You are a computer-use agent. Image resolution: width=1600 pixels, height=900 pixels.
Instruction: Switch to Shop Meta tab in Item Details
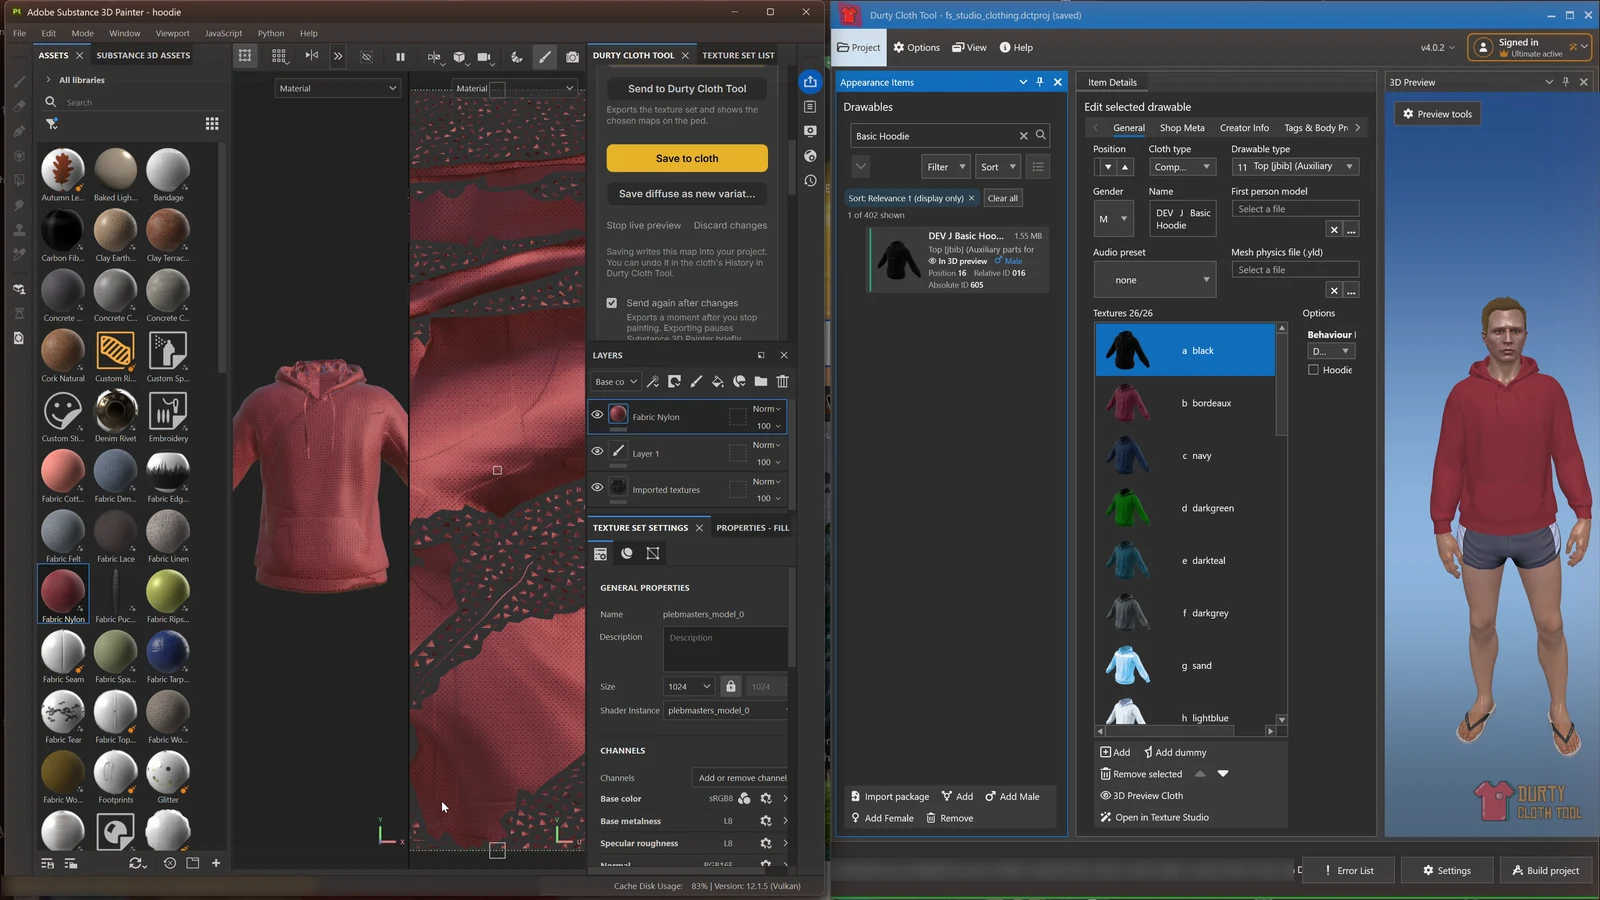click(x=1182, y=128)
